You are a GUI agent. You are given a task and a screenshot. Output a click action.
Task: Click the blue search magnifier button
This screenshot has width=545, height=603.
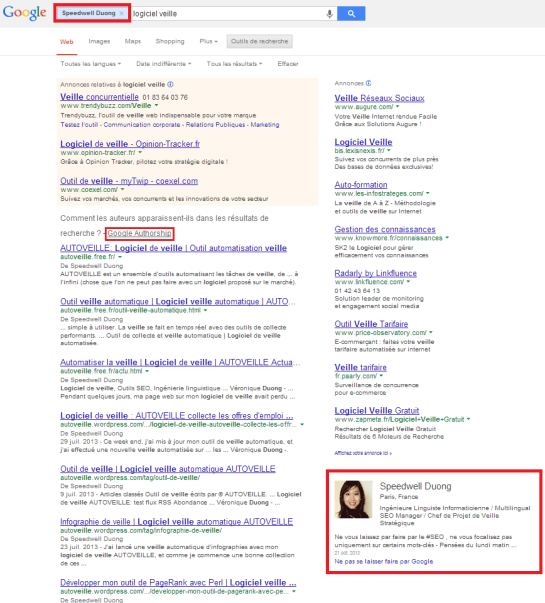351,13
